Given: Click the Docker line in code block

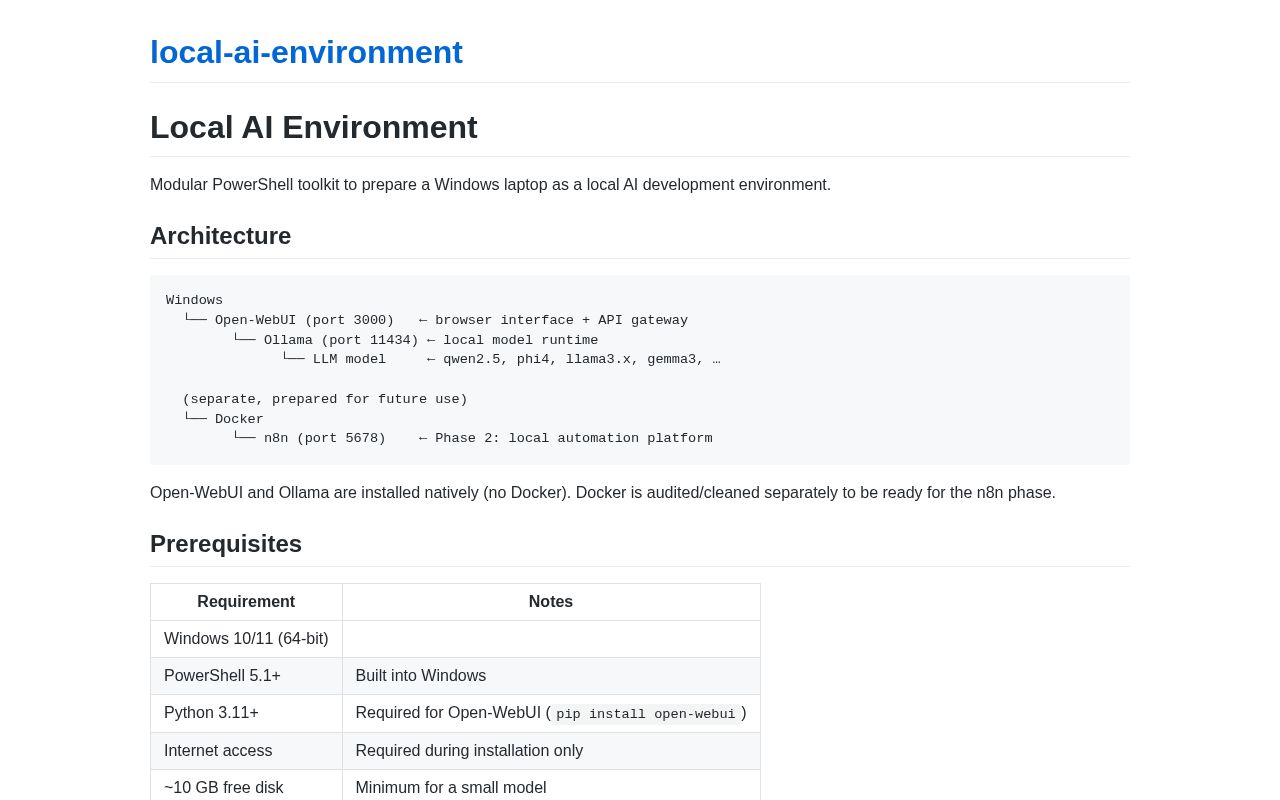Looking at the screenshot, I should point(223,419).
